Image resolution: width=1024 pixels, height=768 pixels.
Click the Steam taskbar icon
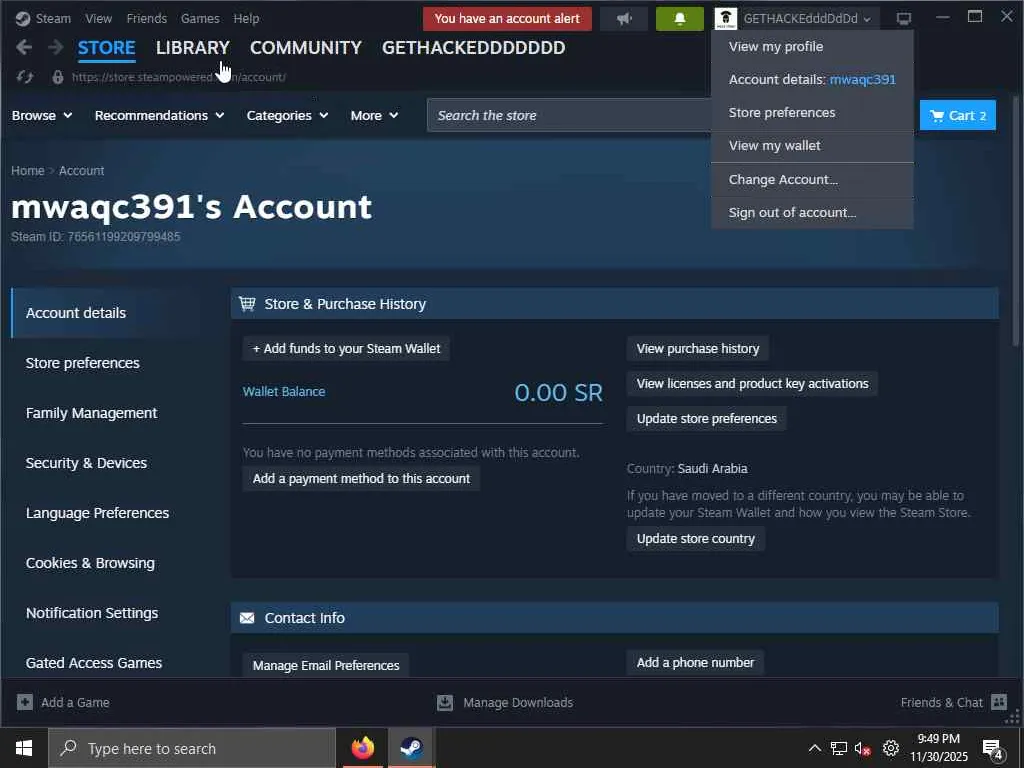coord(411,748)
